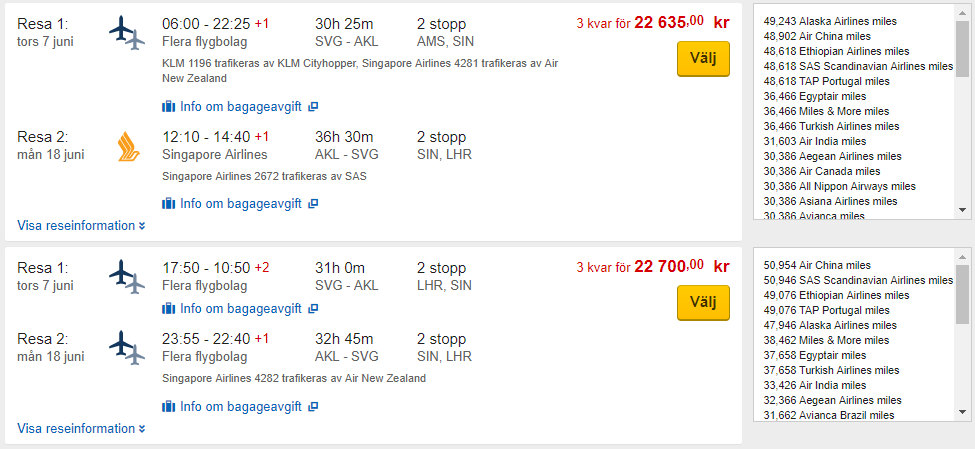Click suitcase icon beside first baggage fee info

click(169, 106)
